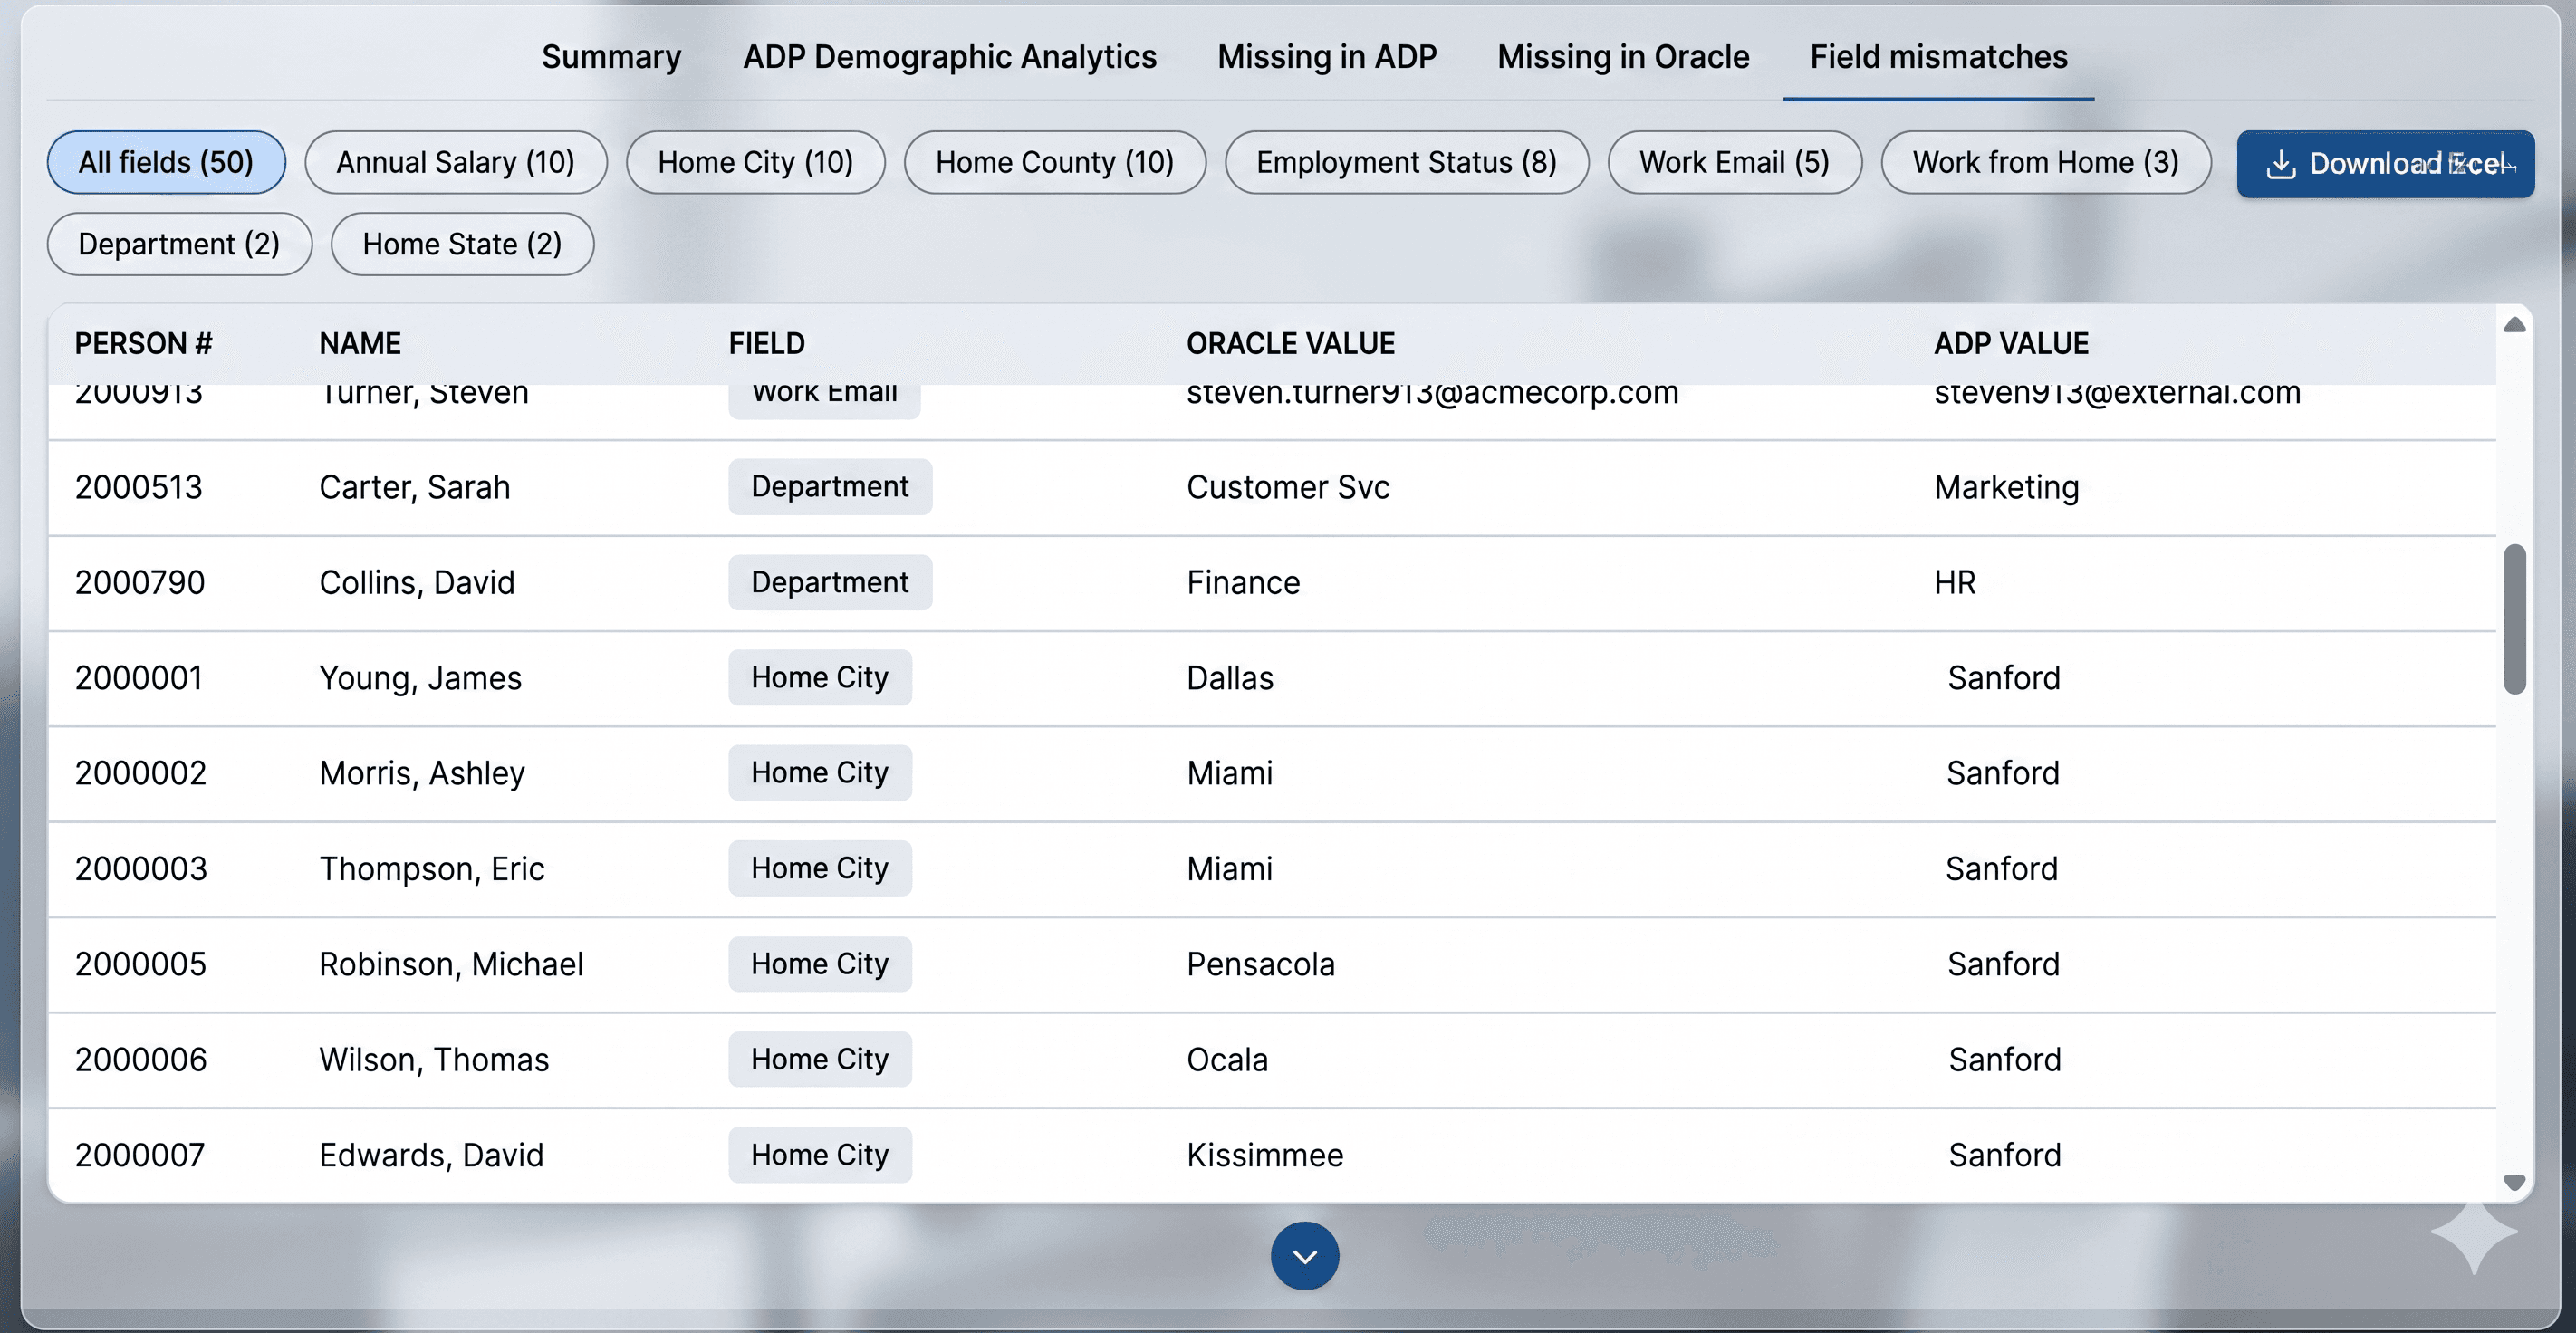Click the name Carter, Sarah
Viewport: 2576px width, 1333px height.
click(414, 487)
